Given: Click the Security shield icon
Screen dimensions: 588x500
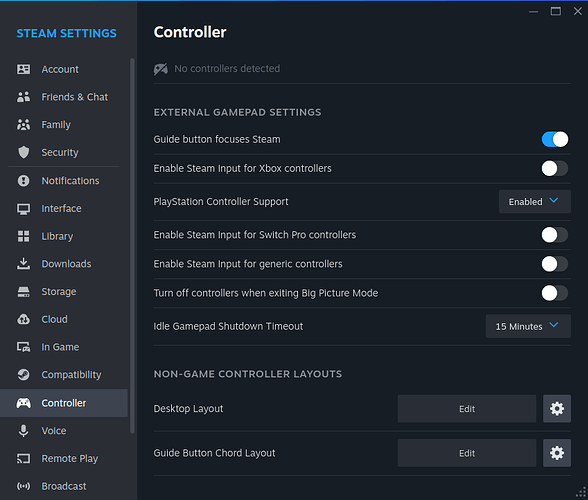Looking at the screenshot, I should click(x=23, y=152).
